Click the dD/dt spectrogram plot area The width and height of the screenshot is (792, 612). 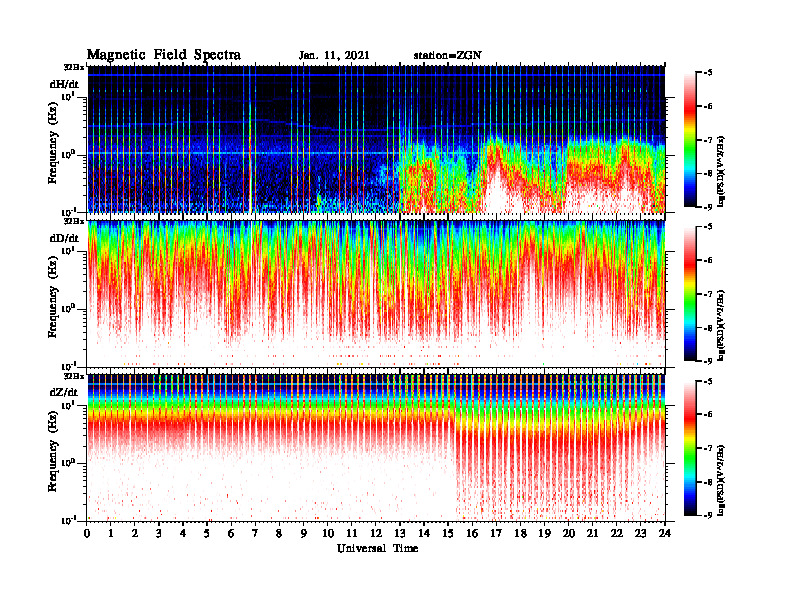point(376,293)
